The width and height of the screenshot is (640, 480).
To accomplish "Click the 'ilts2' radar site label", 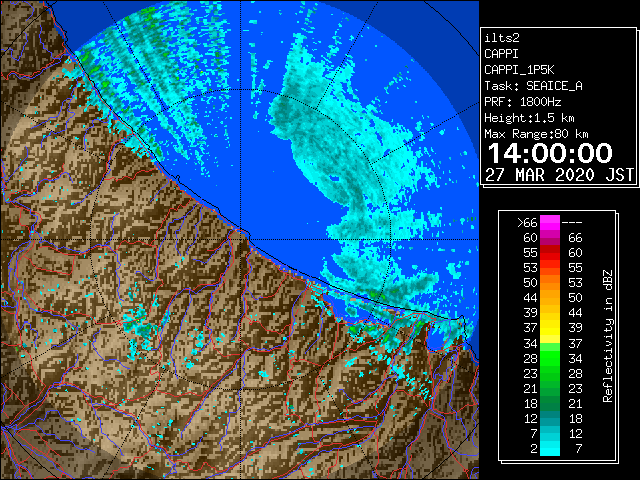I will tap(502, 38).
